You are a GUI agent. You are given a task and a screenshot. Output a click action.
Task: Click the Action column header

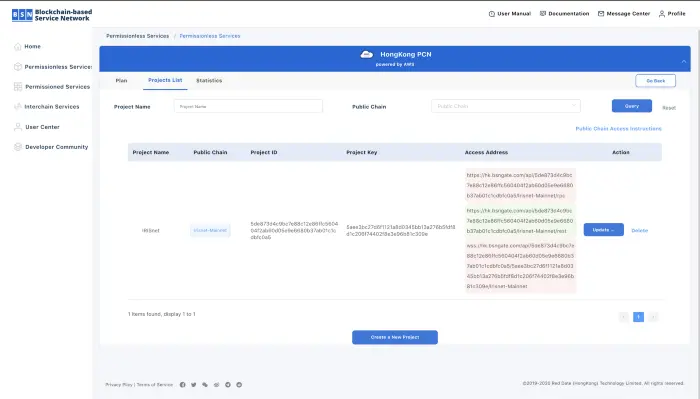pos(621,153)
